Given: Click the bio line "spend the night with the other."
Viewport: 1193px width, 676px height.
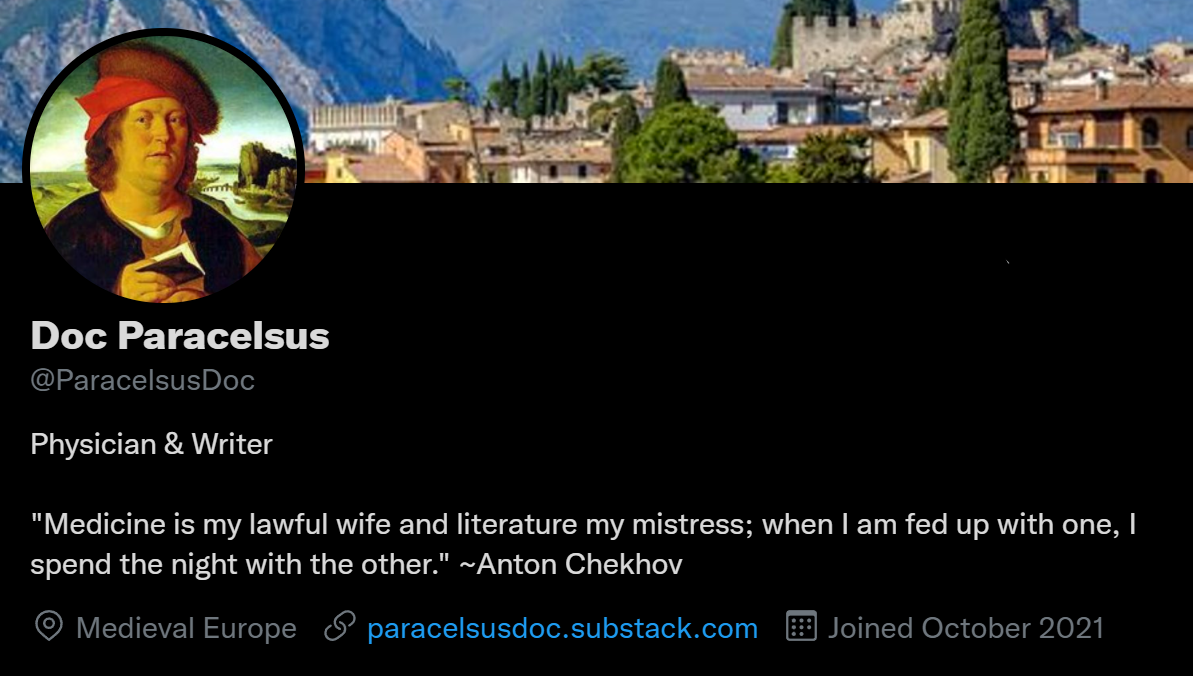Looking at the screenshot, I should pos(240,564).
